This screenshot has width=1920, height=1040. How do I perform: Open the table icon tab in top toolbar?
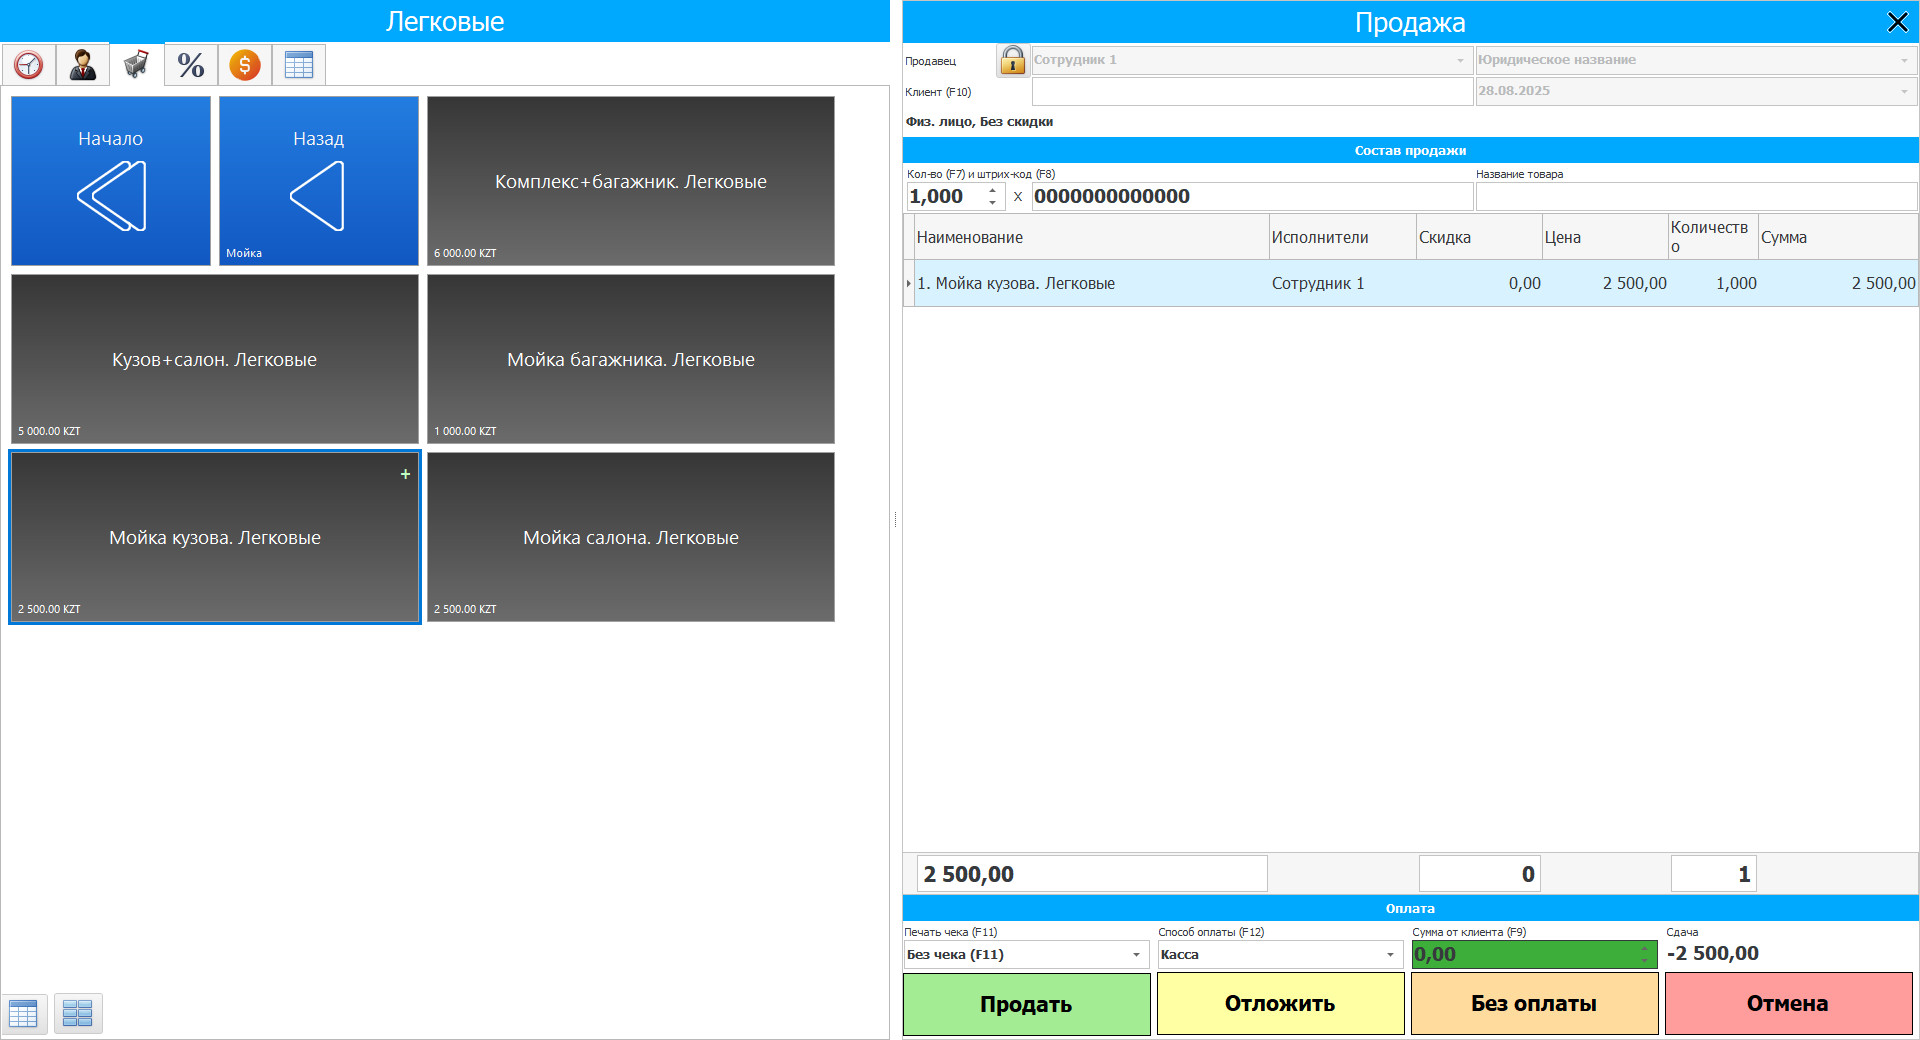point(299,65)
